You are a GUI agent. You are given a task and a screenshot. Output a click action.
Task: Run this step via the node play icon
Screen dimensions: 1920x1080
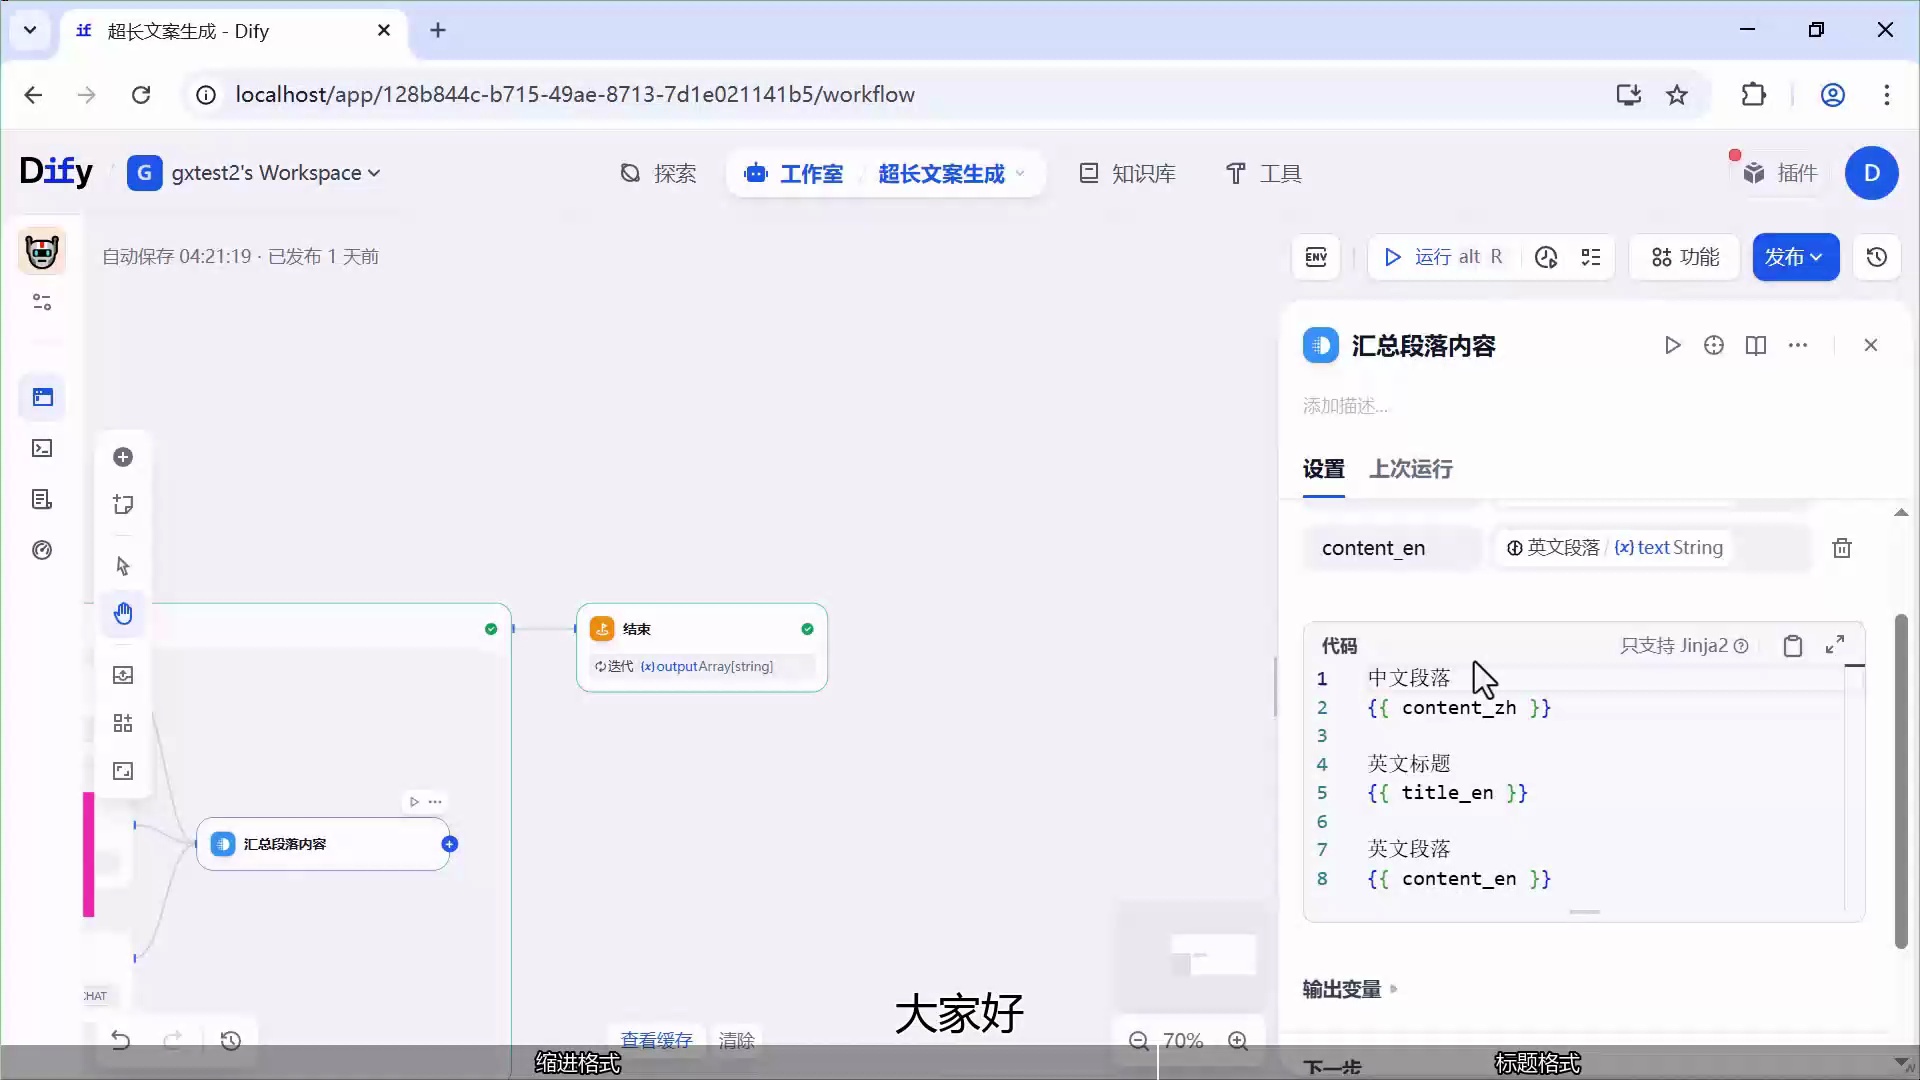click(x=1672, y=345)
